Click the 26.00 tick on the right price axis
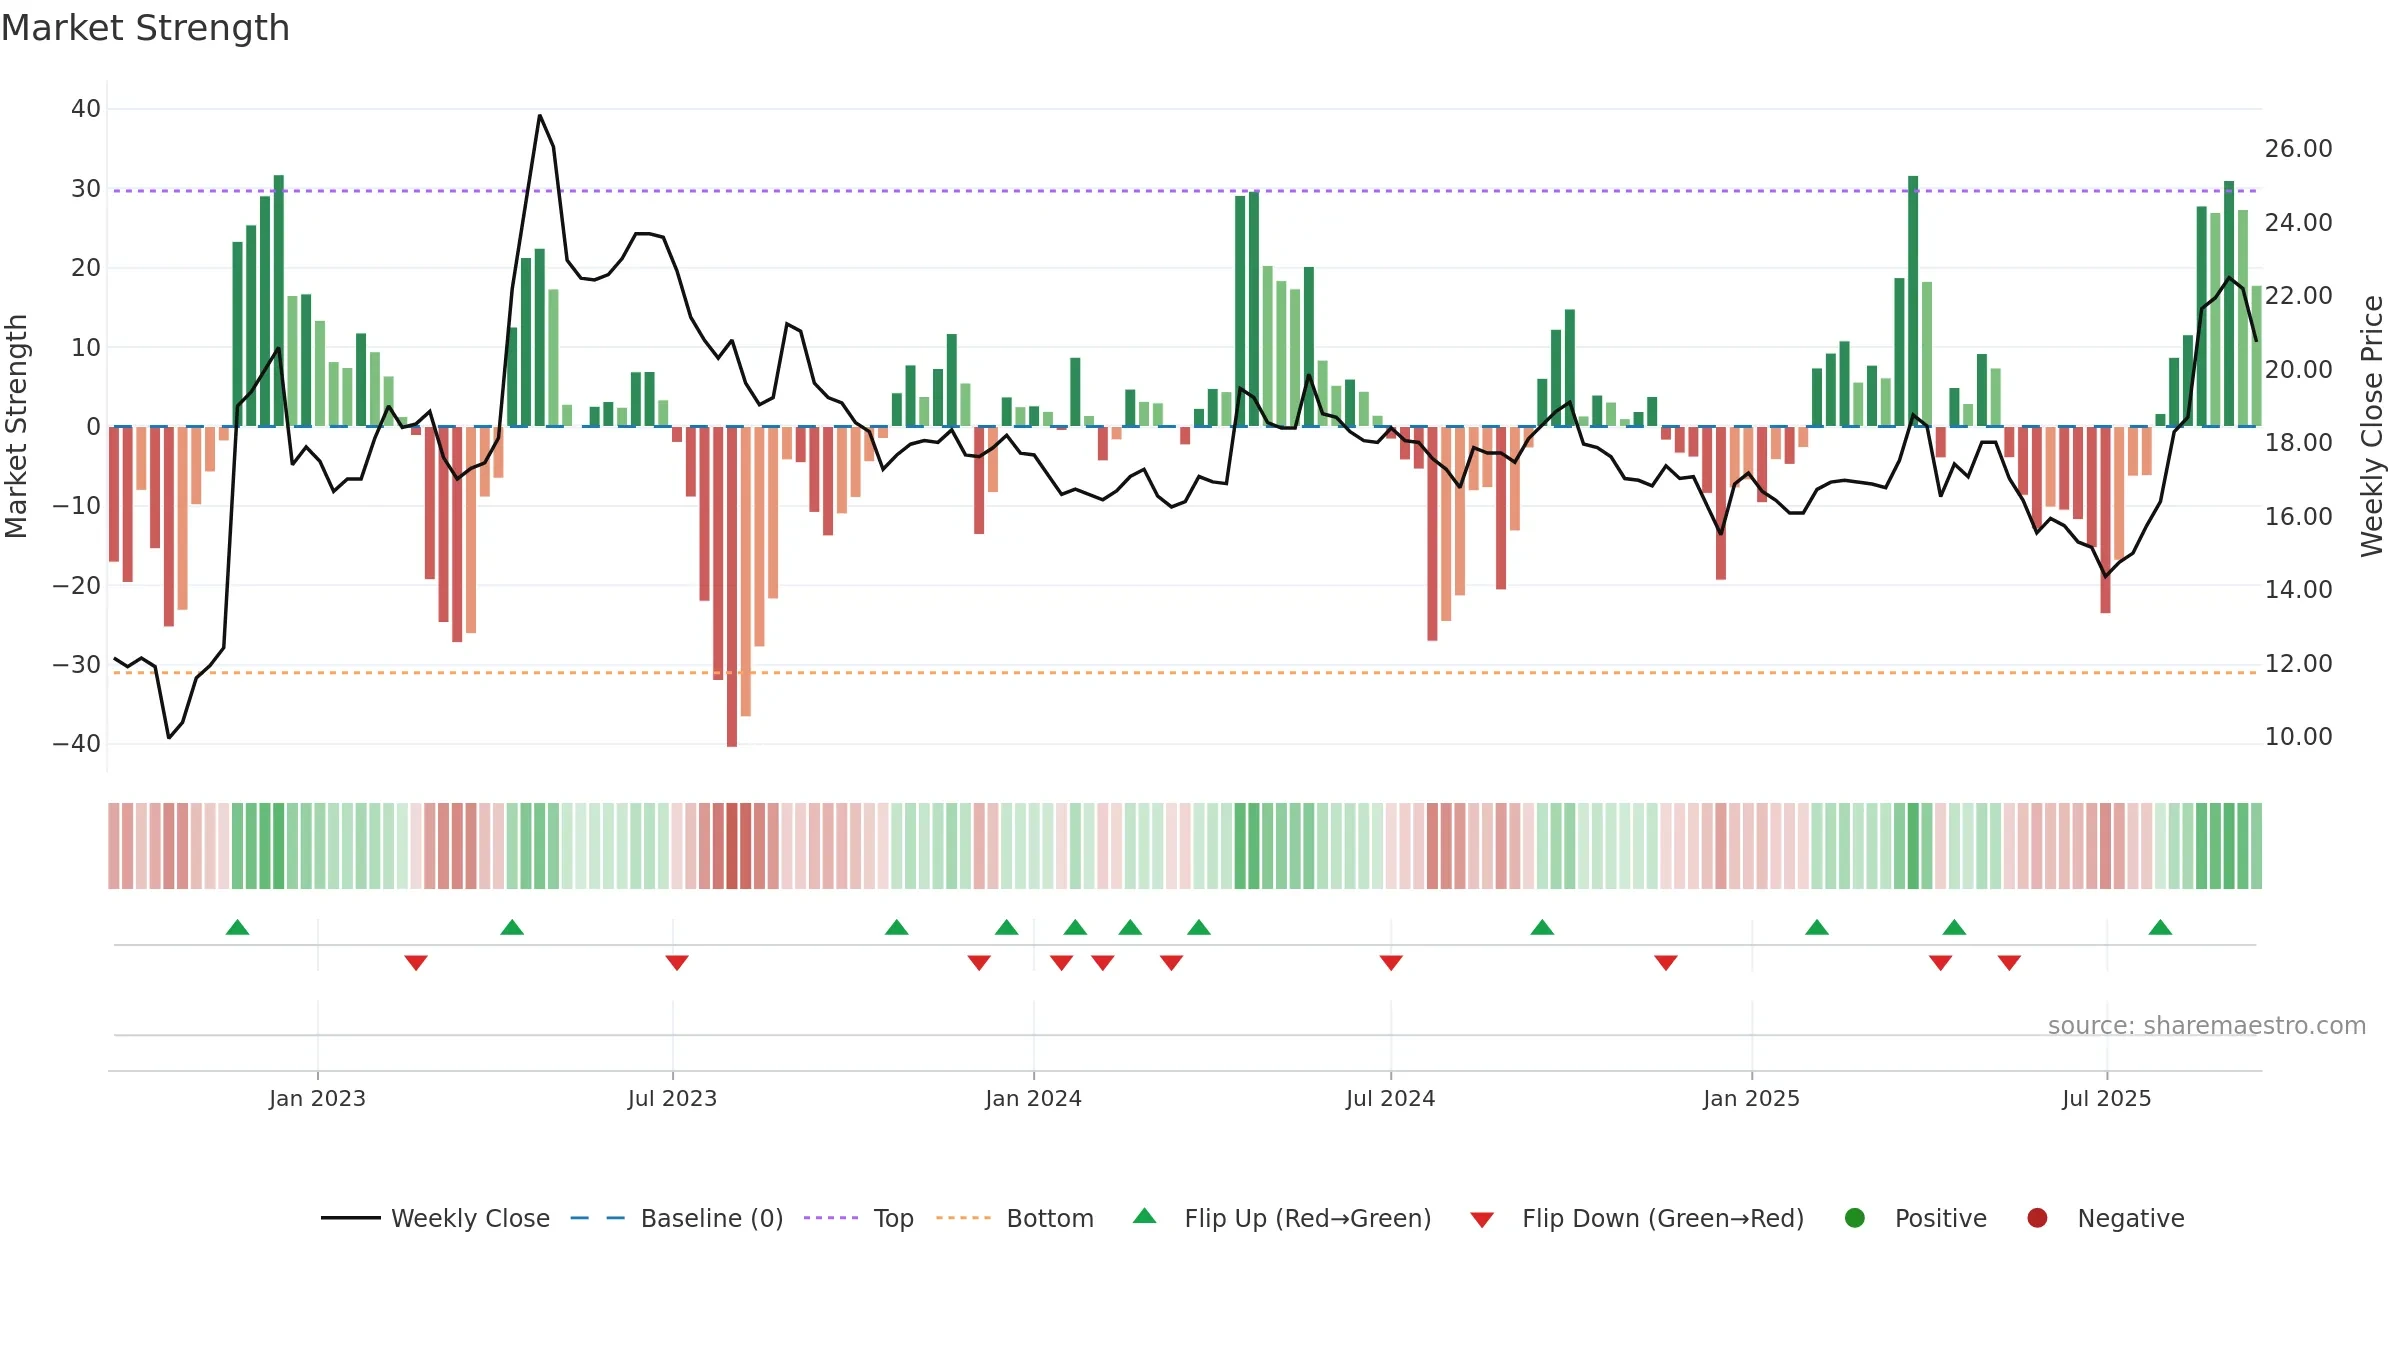The image size is (2400, 1350). (2298, 148)
